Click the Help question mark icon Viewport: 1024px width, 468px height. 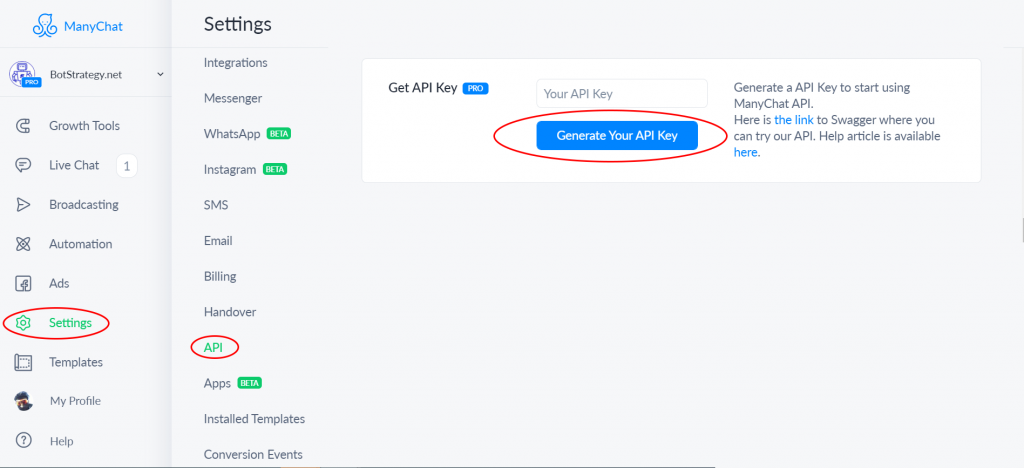point(24,441)
